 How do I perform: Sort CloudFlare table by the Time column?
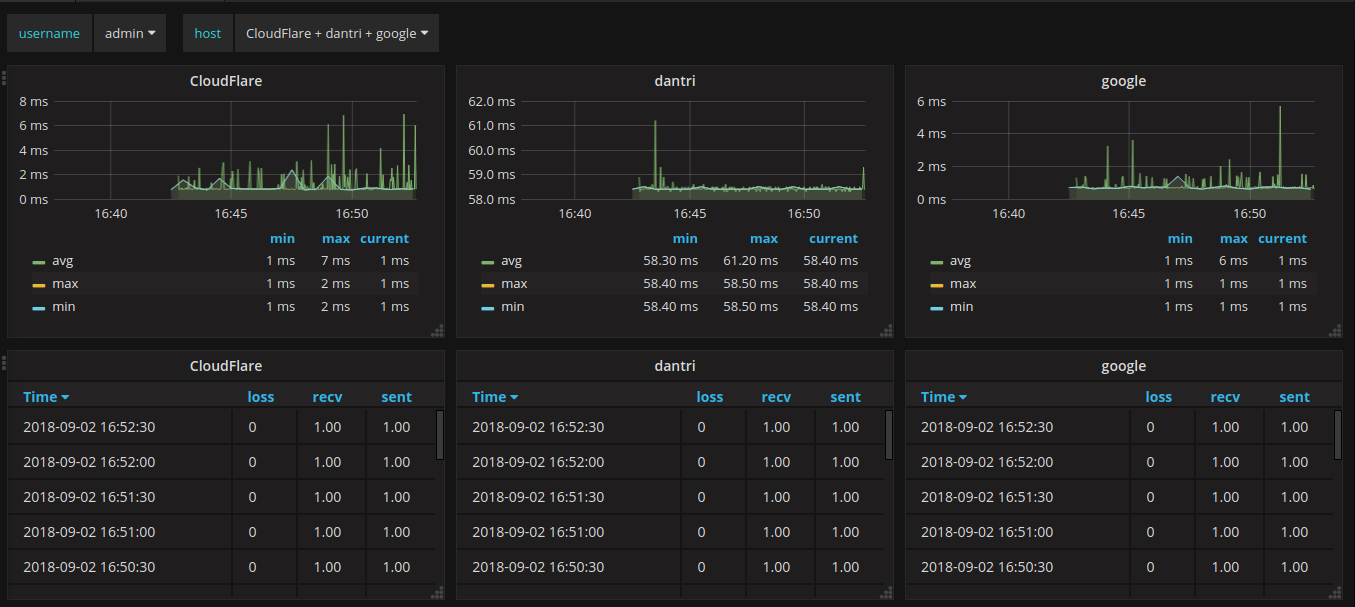pyautogui.click(x=46, y=397)
